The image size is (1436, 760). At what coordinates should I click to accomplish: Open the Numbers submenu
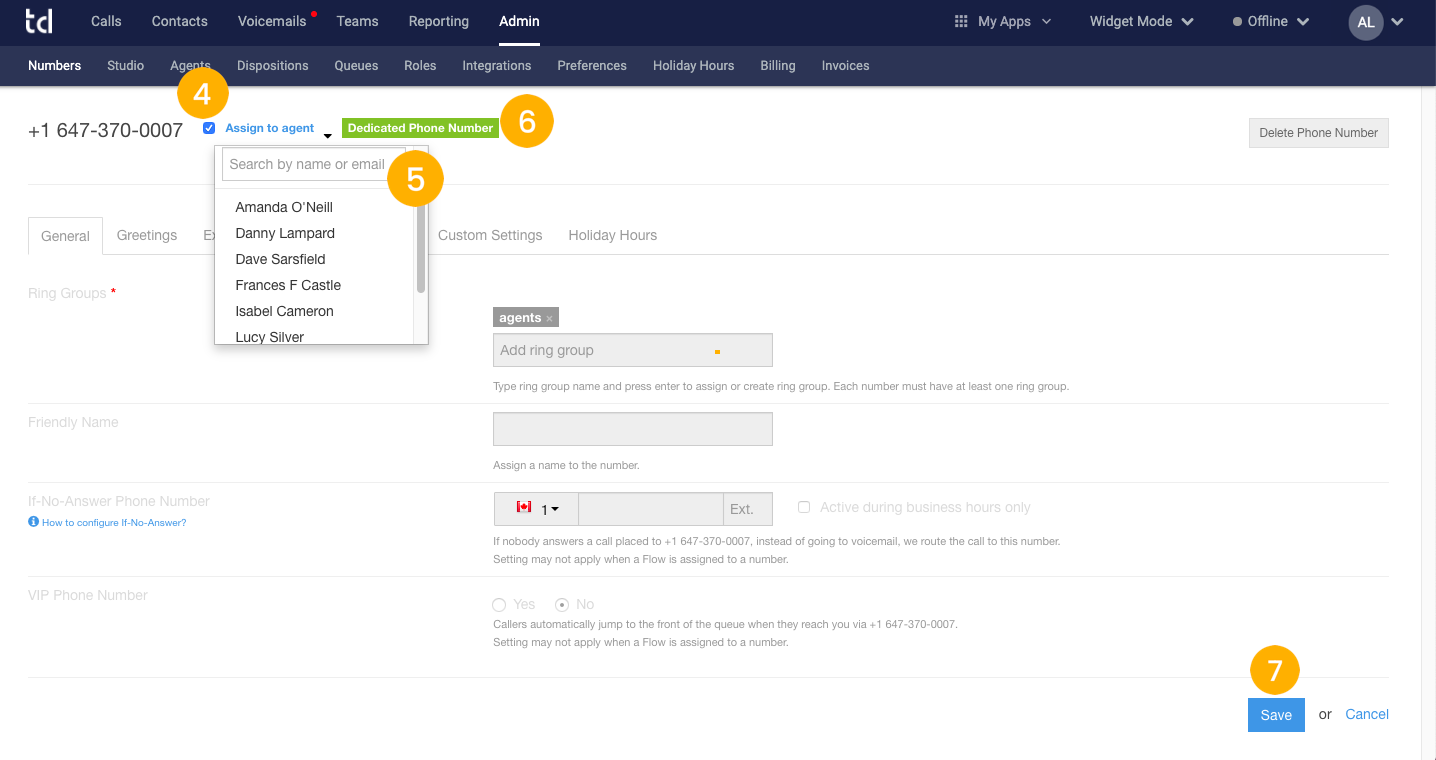click(x=54, y=65)
